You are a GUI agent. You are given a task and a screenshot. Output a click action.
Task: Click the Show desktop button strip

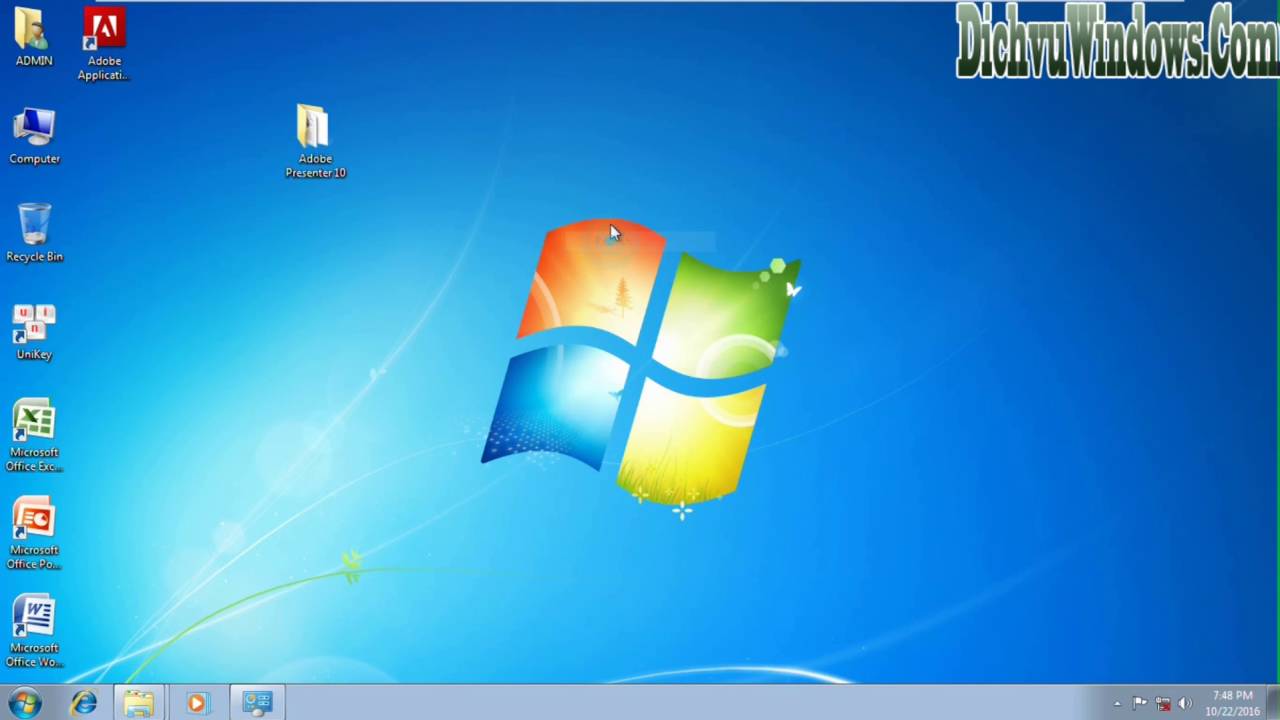pos(1273,703)
